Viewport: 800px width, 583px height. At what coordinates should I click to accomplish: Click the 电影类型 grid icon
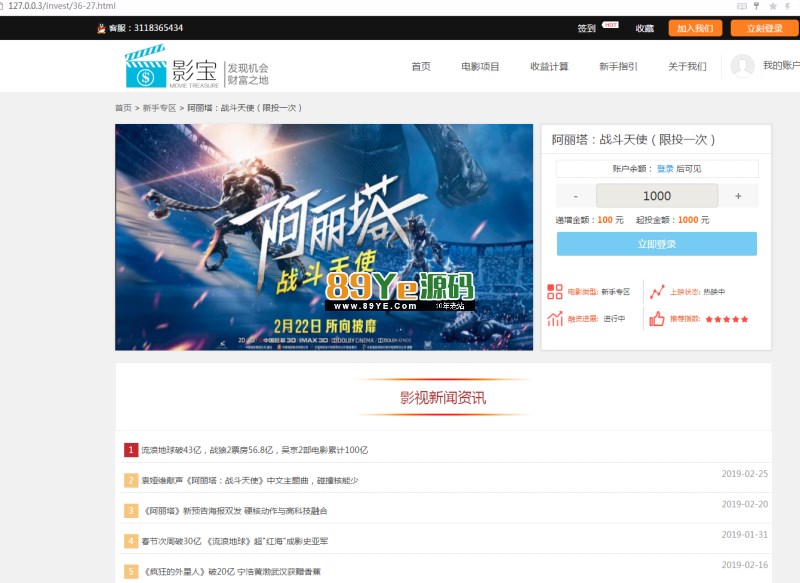point(555,292)
